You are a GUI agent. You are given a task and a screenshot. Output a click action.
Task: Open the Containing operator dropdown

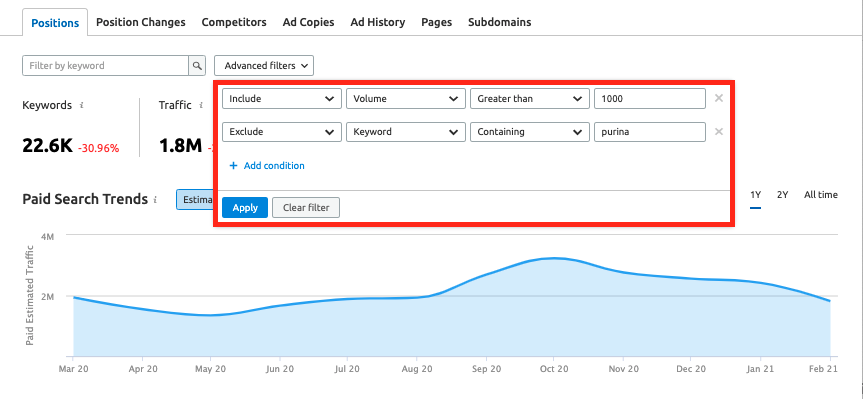pos(530,132)
